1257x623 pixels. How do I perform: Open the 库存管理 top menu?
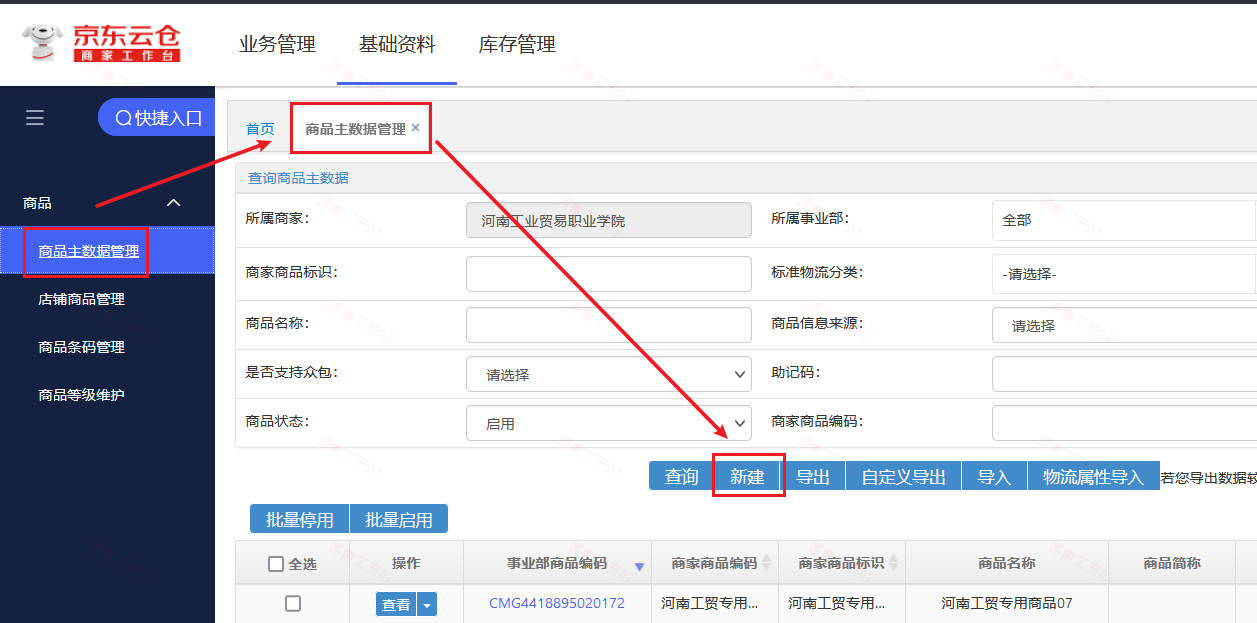click(517, 44)
